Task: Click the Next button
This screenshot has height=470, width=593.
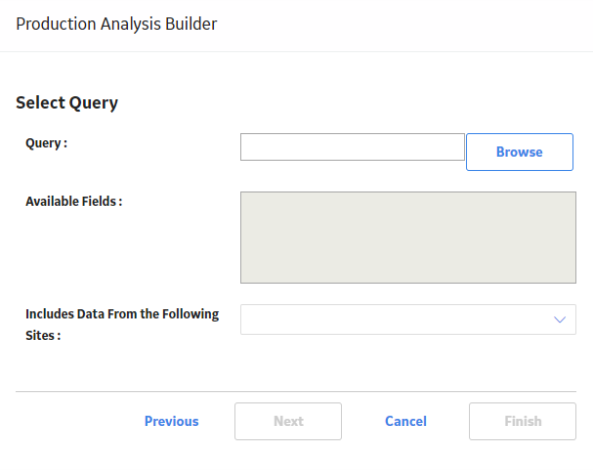Action: 288,421
